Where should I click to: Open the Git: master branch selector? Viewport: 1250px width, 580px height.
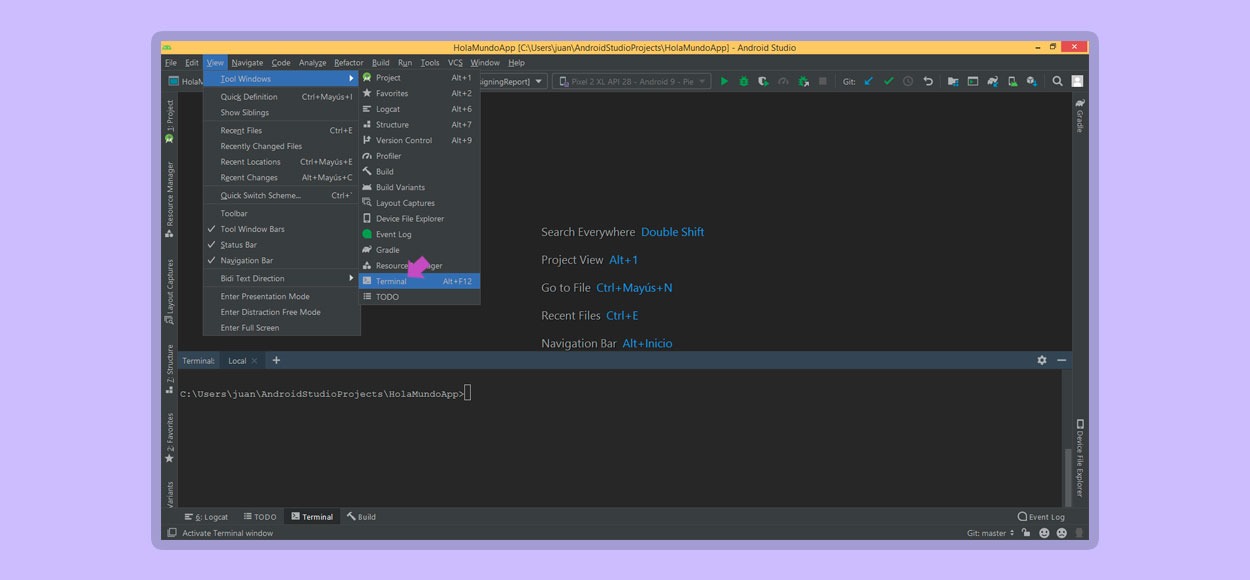click(990, 533)
